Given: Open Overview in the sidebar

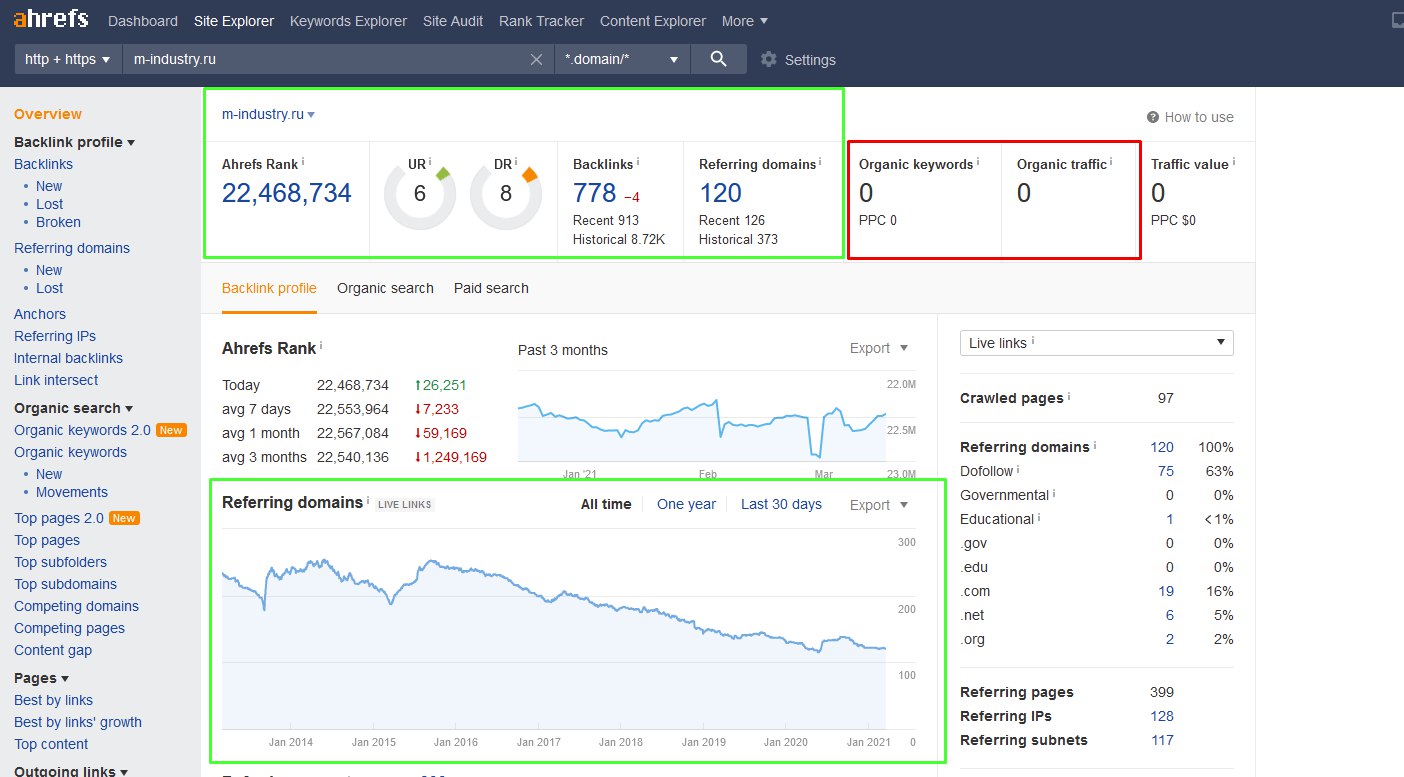Looking at the screenshot, I should click(48, 114).
